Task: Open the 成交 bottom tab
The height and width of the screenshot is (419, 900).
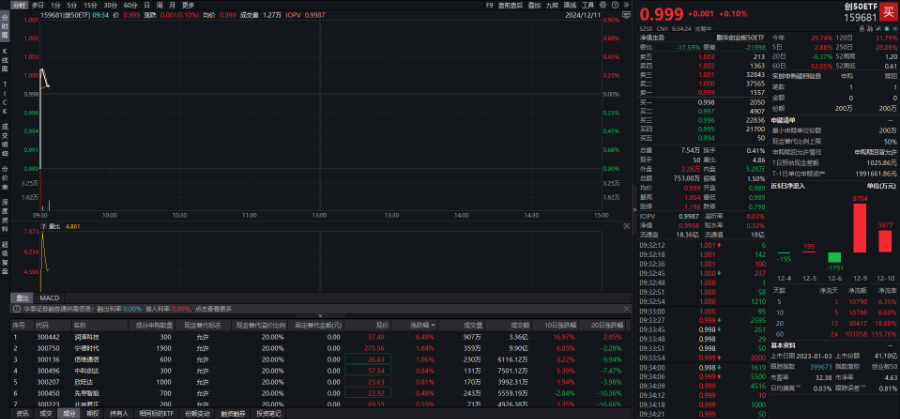Action: tap(46, 413)
